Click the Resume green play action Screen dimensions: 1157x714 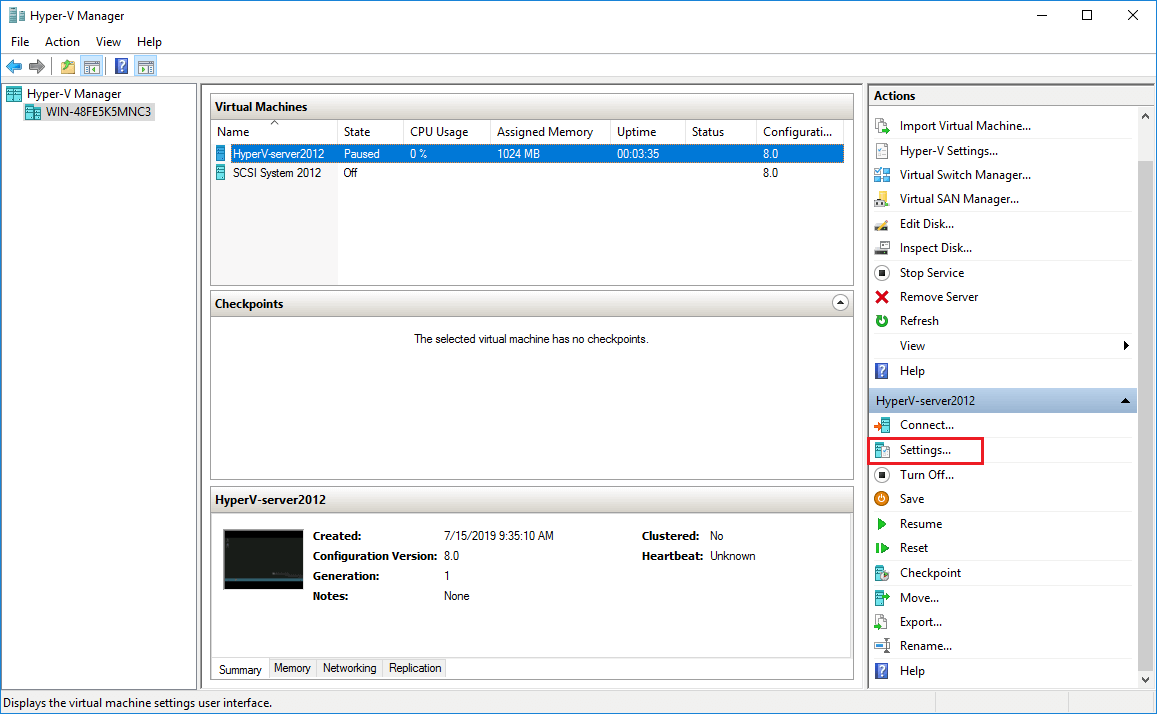(920, 524)
